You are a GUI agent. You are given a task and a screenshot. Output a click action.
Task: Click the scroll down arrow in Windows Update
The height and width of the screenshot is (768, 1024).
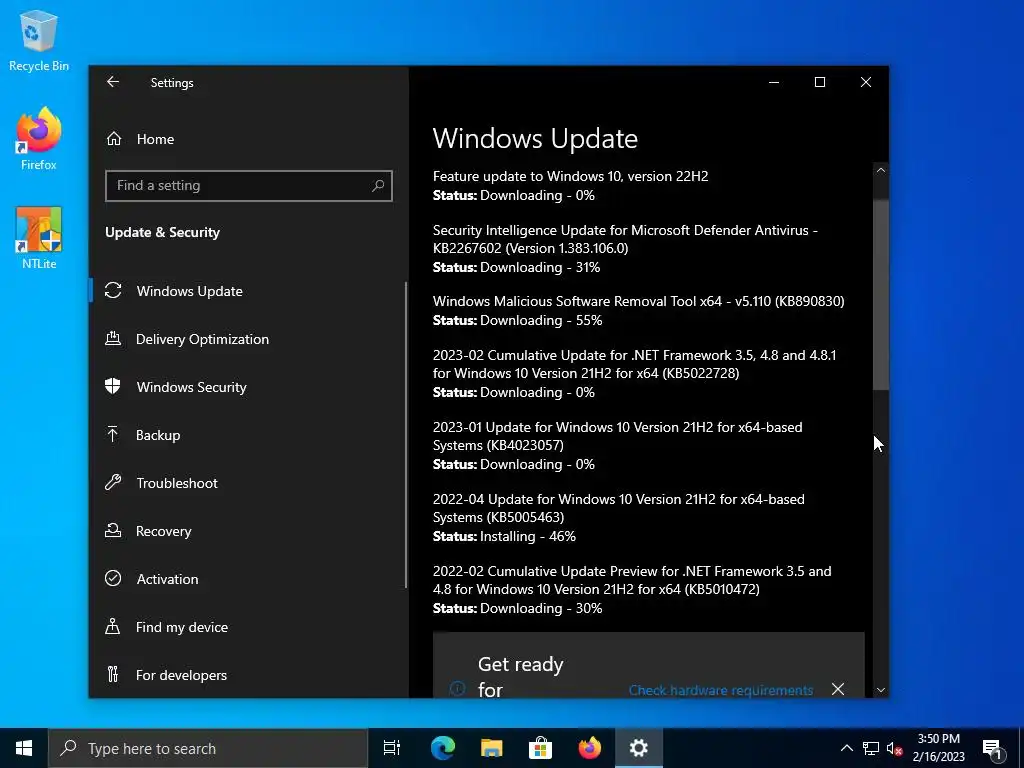tap(880, 690)
